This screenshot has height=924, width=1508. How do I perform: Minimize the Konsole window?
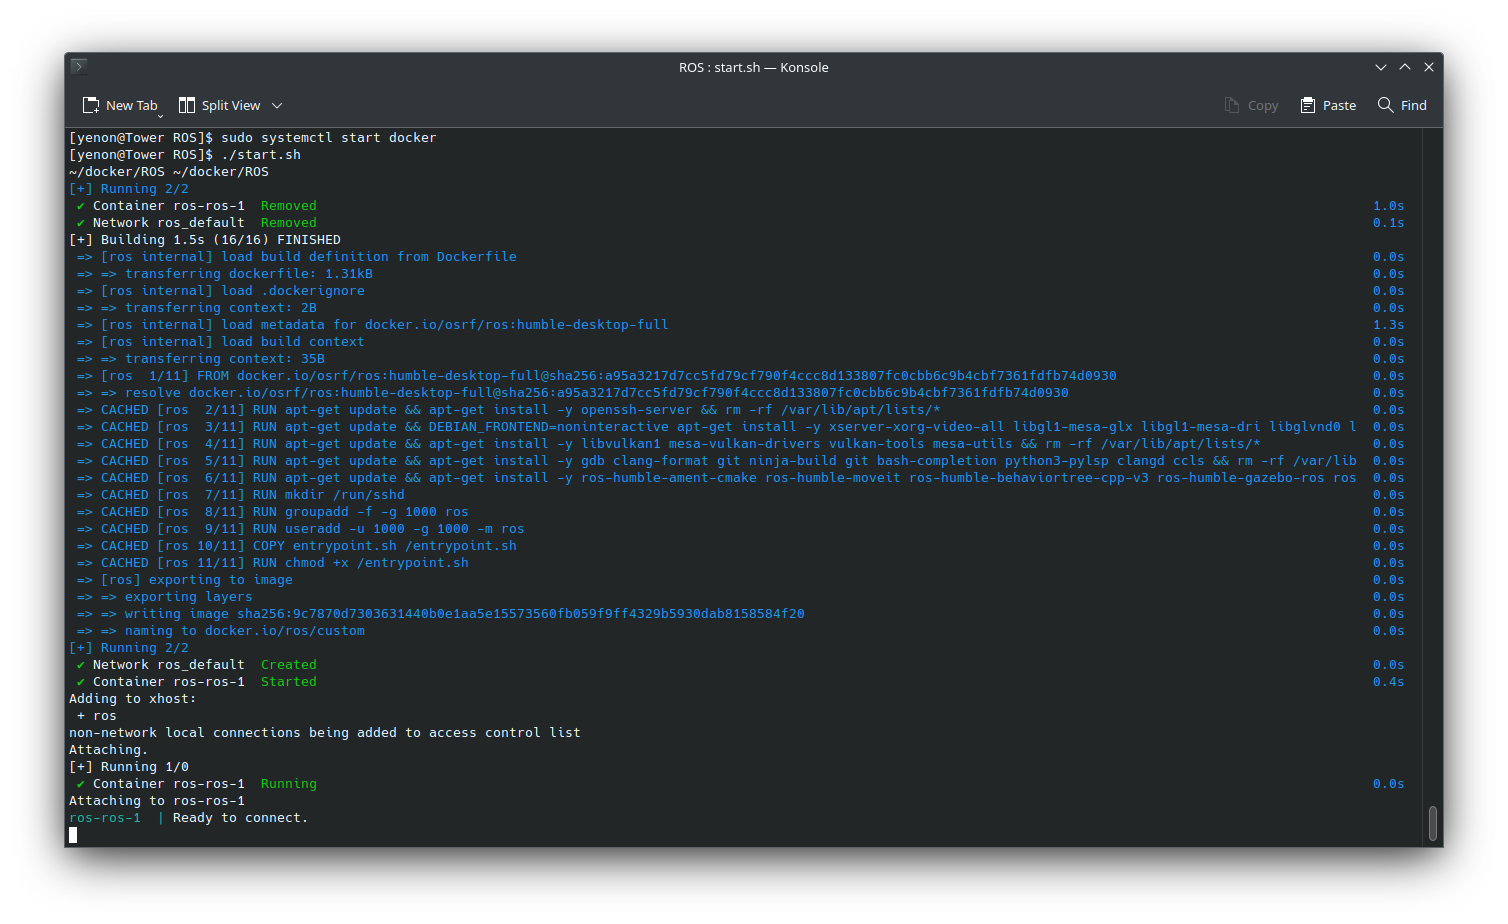[1381, 67]
